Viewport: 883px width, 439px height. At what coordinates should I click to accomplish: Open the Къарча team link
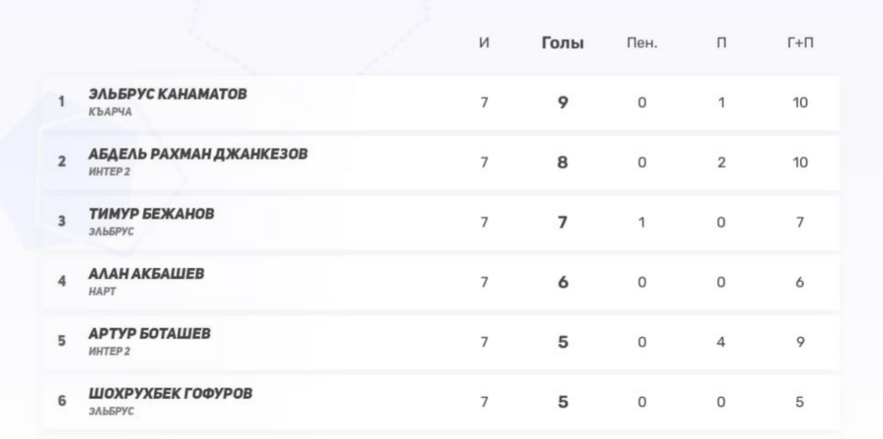(110, 112)
